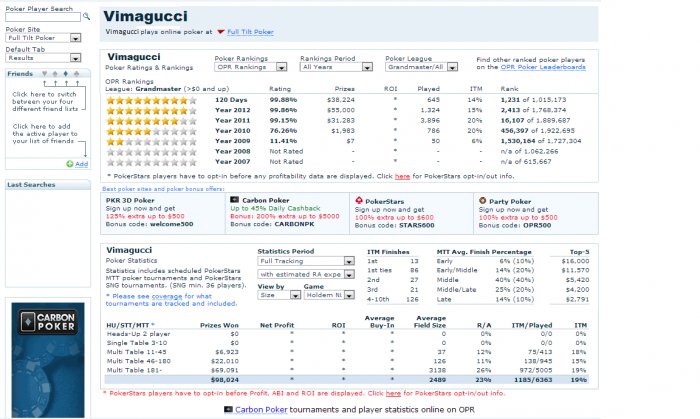Viewport: 700px width, 419px height.
Task: Click the 'Multi Table 11-45' row label
Action: (x=136, y=352)
